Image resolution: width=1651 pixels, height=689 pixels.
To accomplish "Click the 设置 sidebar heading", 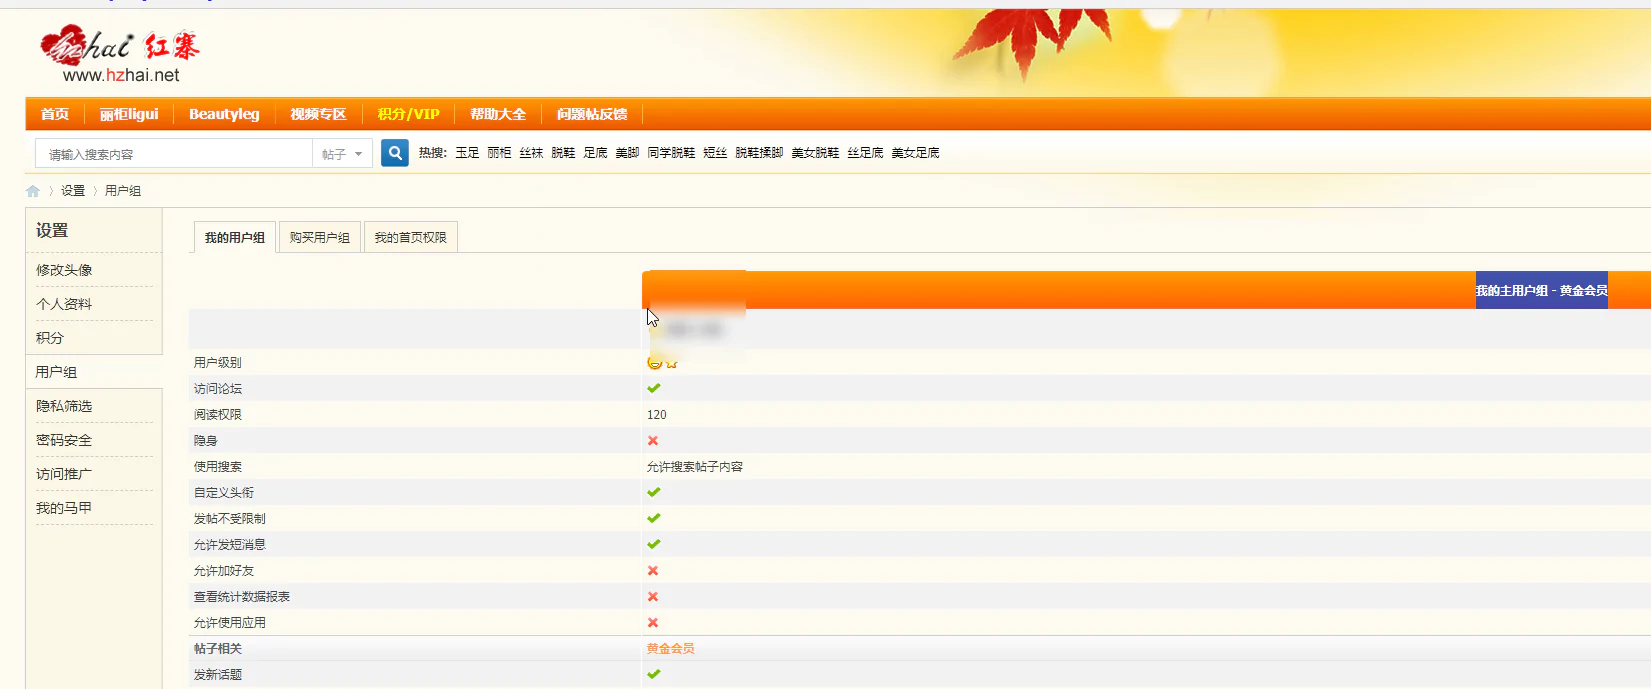I will [x=52, y=230].
